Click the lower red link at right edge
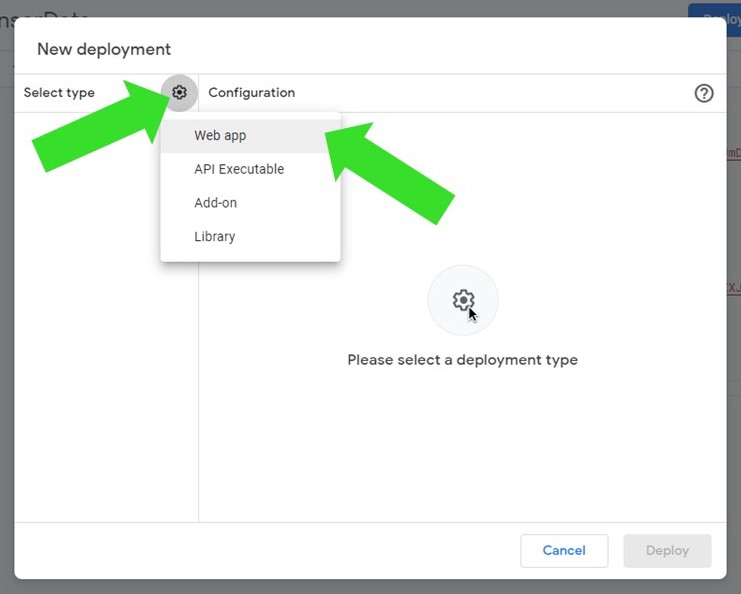 tap(733, 287)
